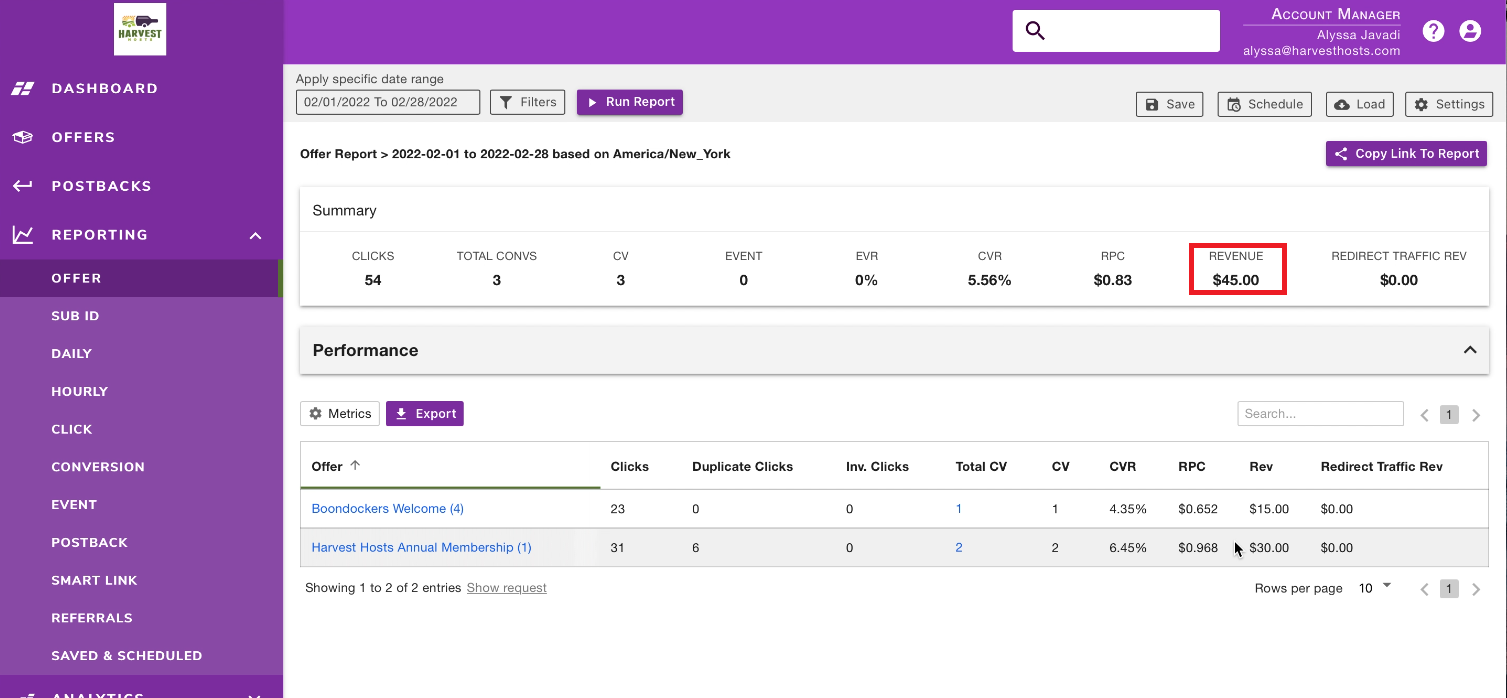
Task: Open the date range picker field
Action: click(x=388, y=102)
